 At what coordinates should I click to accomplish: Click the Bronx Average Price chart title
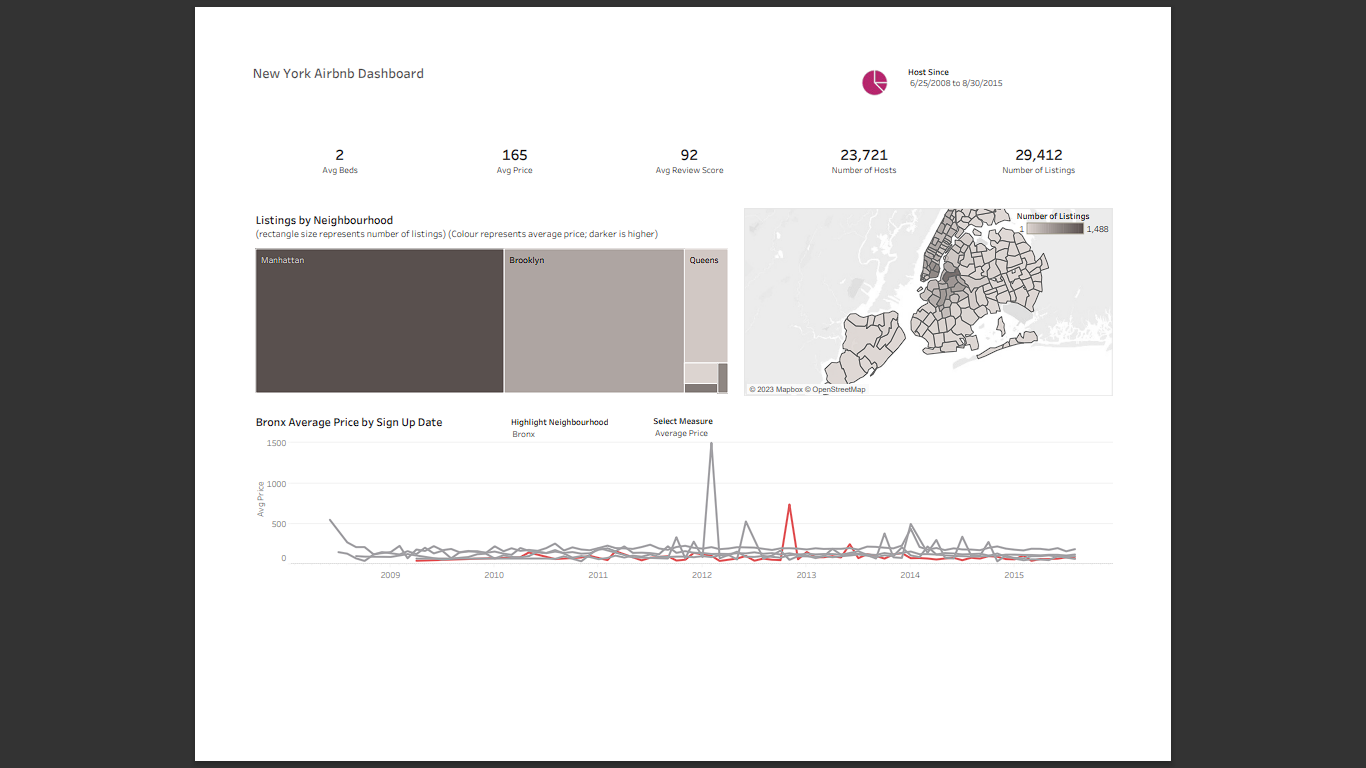[x=348, y=422]
